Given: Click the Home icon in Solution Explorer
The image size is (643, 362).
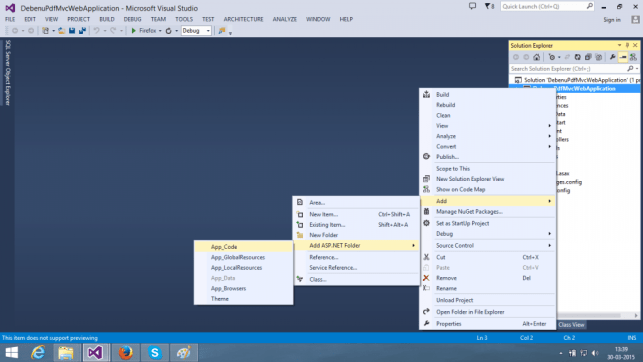Looking at the screenshot, I should [536, 57].
